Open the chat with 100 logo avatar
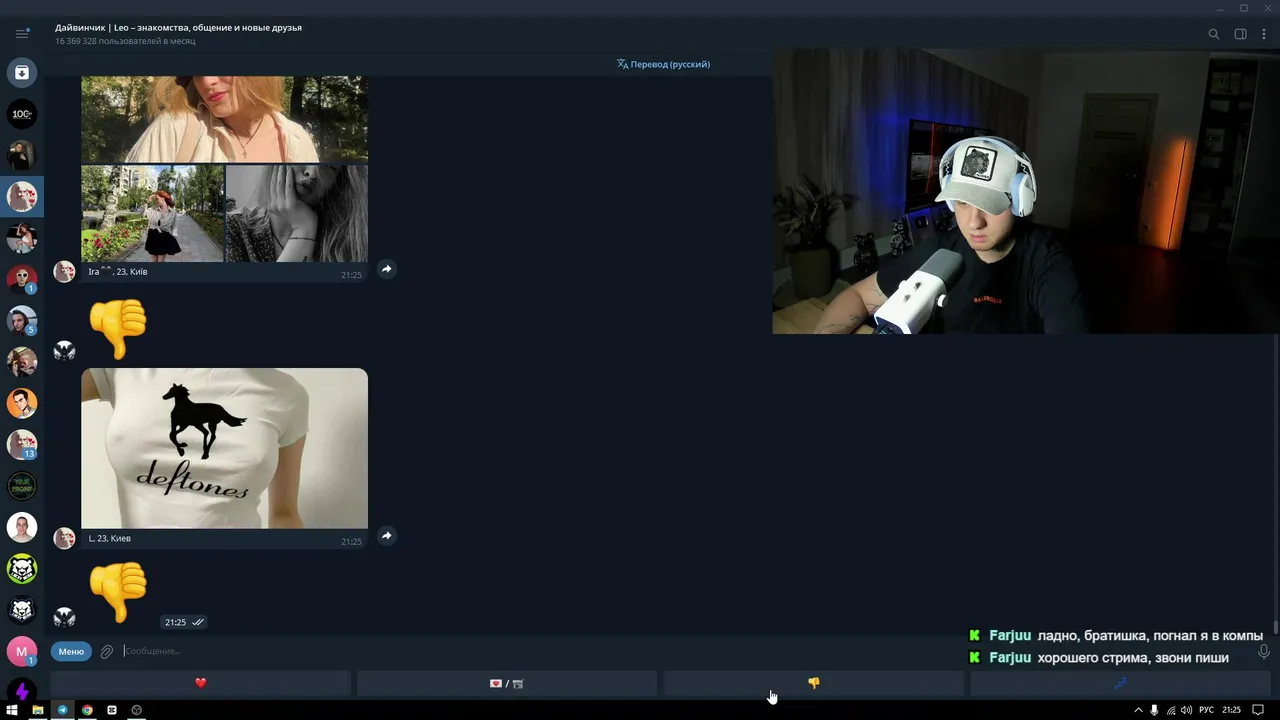The image size is (1280, 720). coord(22,114)
